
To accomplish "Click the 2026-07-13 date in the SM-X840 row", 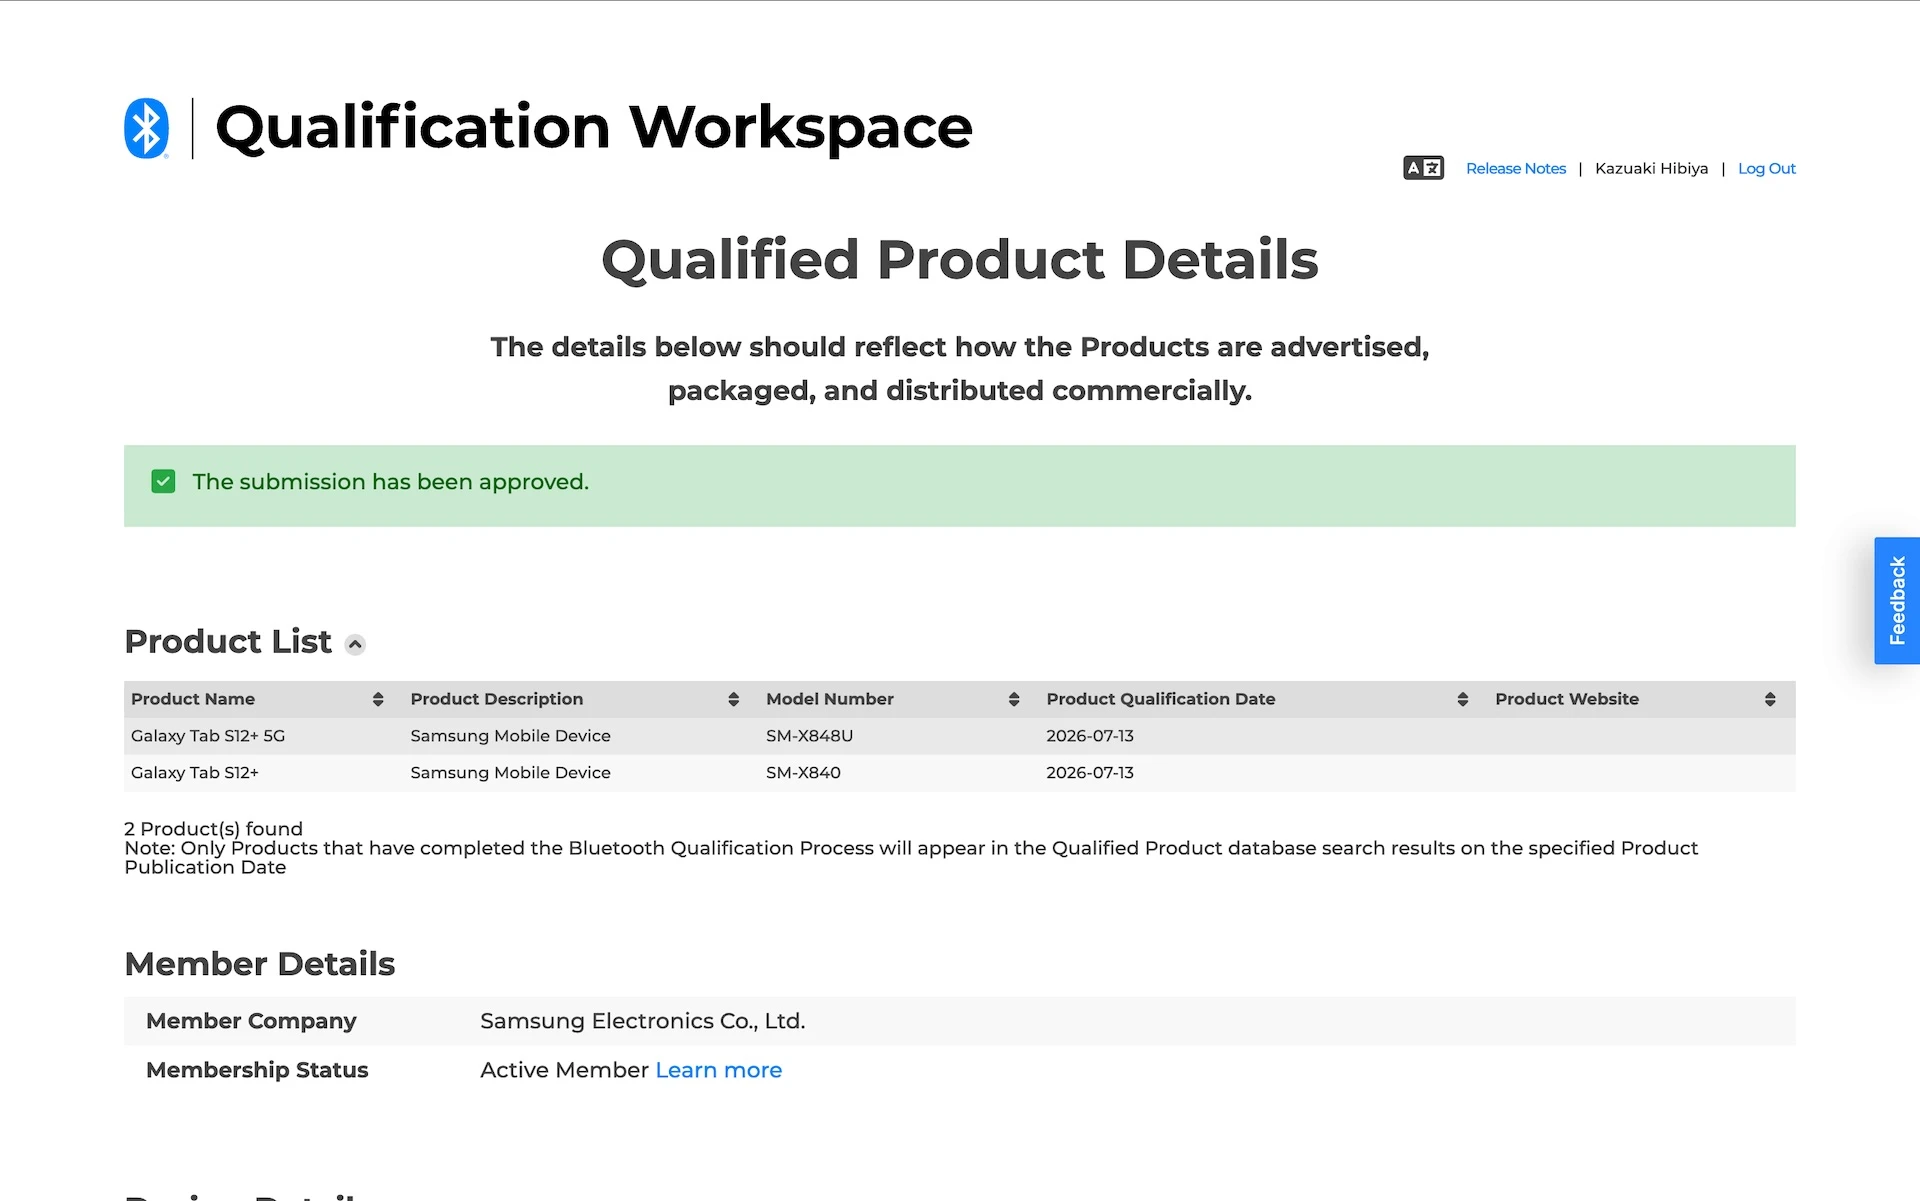I will (1089, 773).
